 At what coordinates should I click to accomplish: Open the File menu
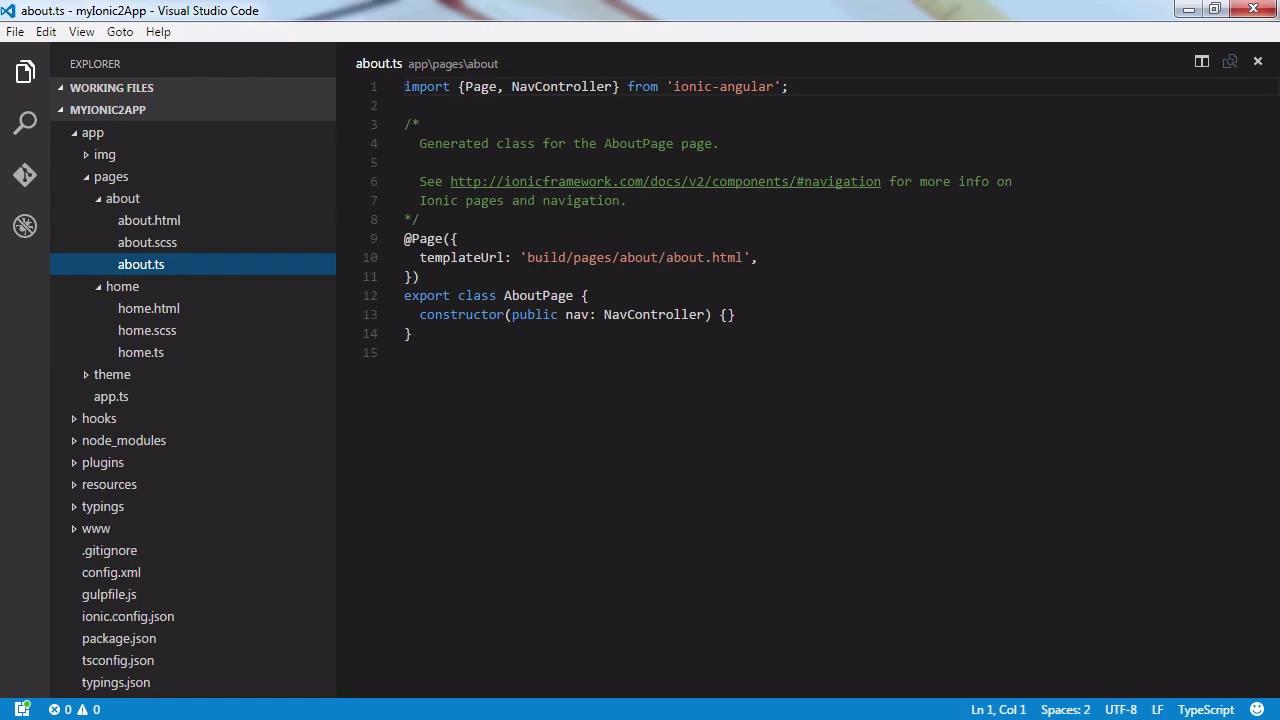coord(15,32)
